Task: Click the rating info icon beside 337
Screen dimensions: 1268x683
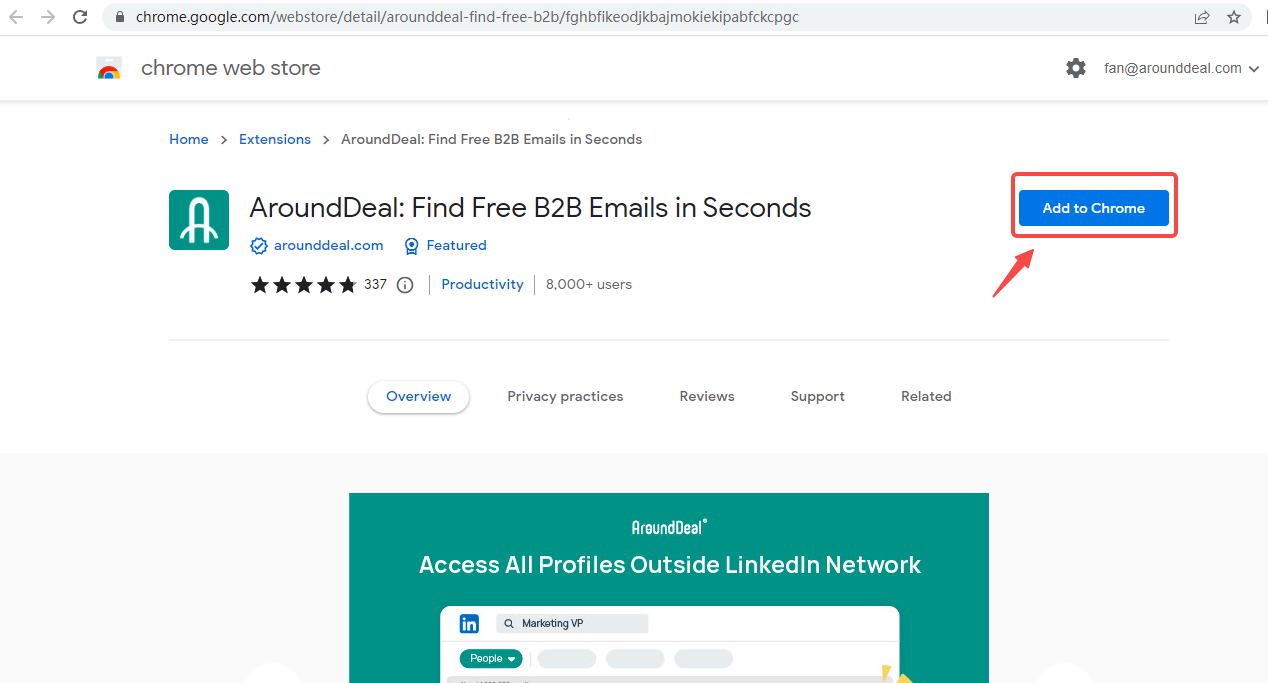Action: [405, 285]
